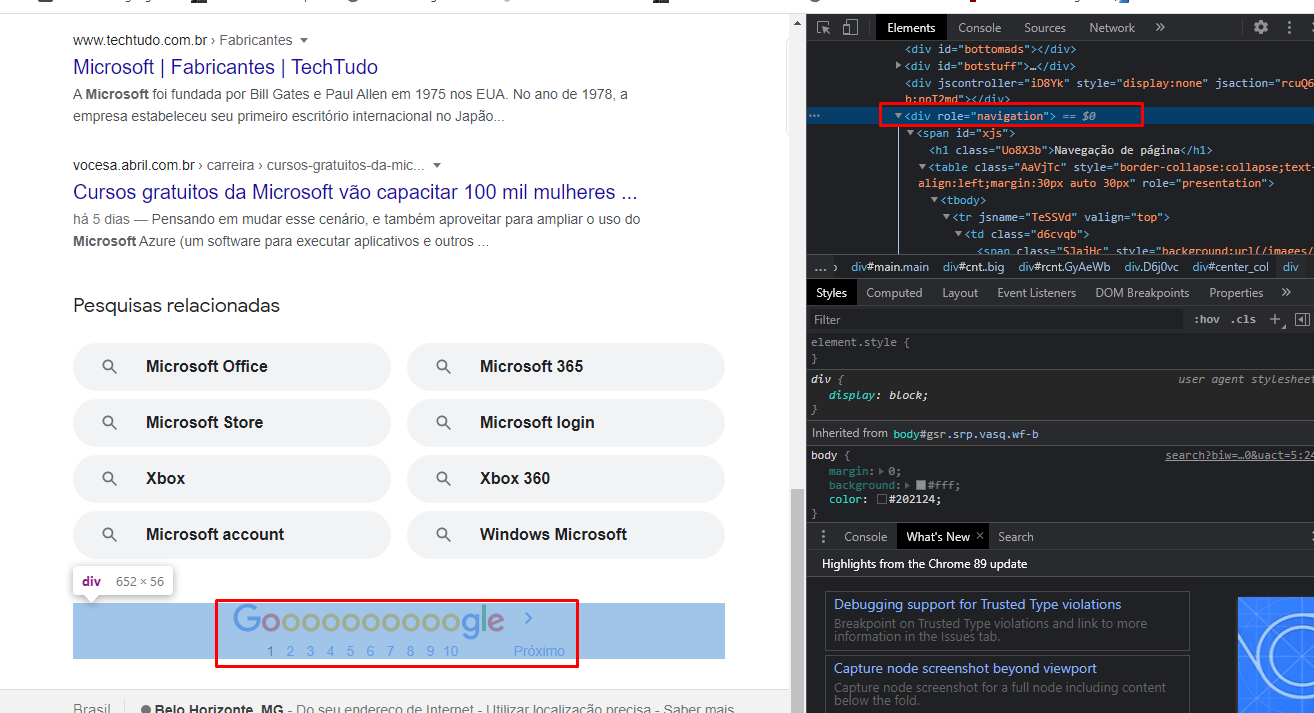Click the Próximo next page link
The height and width of the screenshot is (713, 1314).
point(539,651)
